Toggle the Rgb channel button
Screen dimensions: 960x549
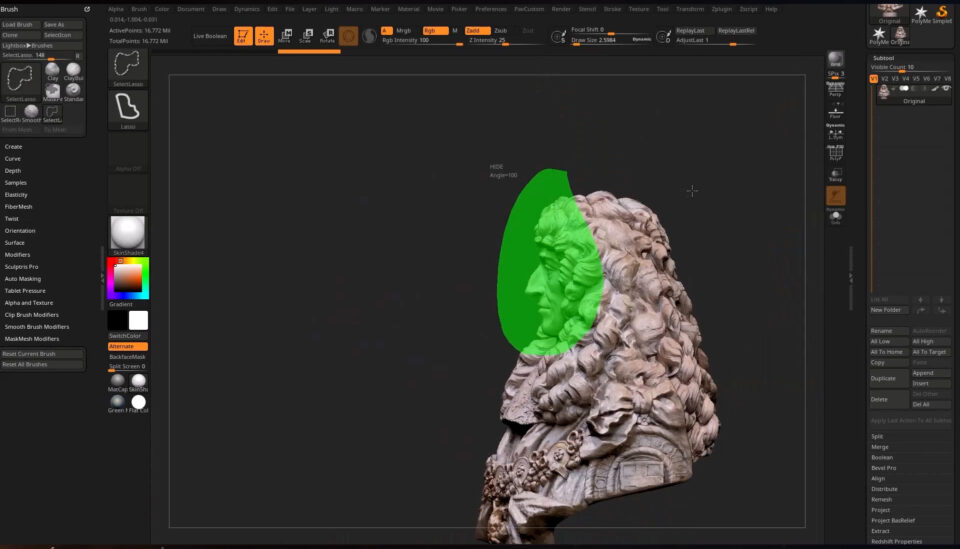click(x=435, y=30)
